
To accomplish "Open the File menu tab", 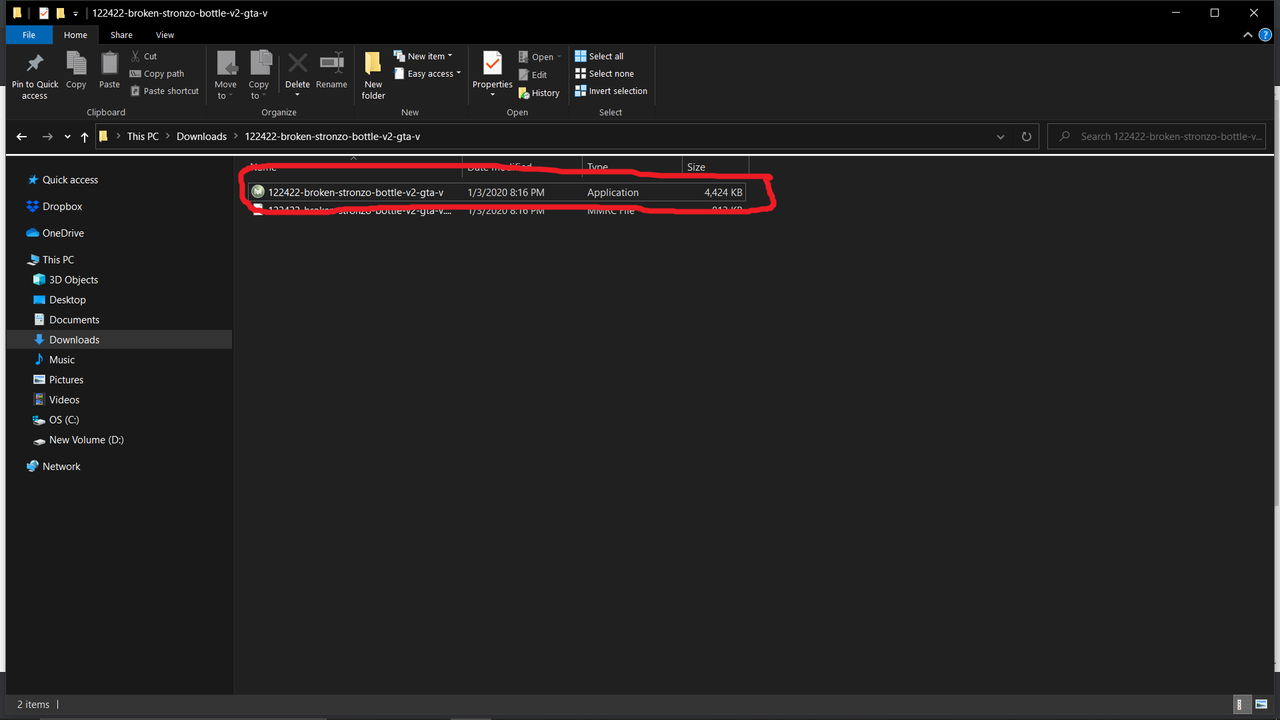I will pos(29,35).
